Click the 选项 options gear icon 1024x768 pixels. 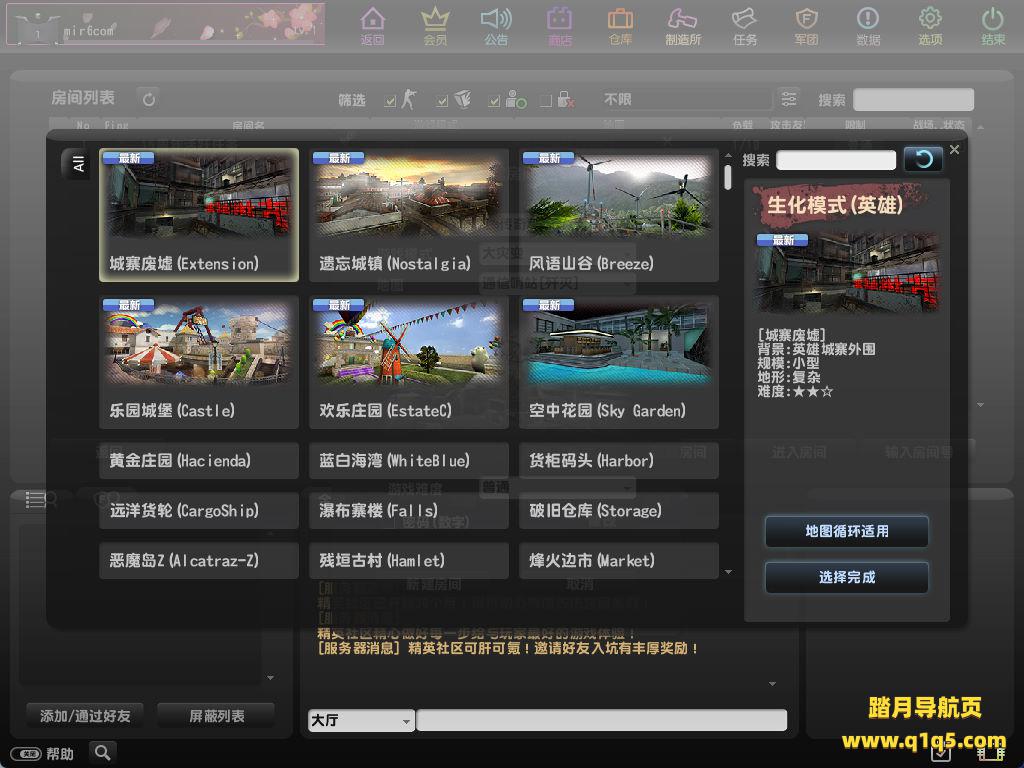pyautogui.click(x=930, y=26)
